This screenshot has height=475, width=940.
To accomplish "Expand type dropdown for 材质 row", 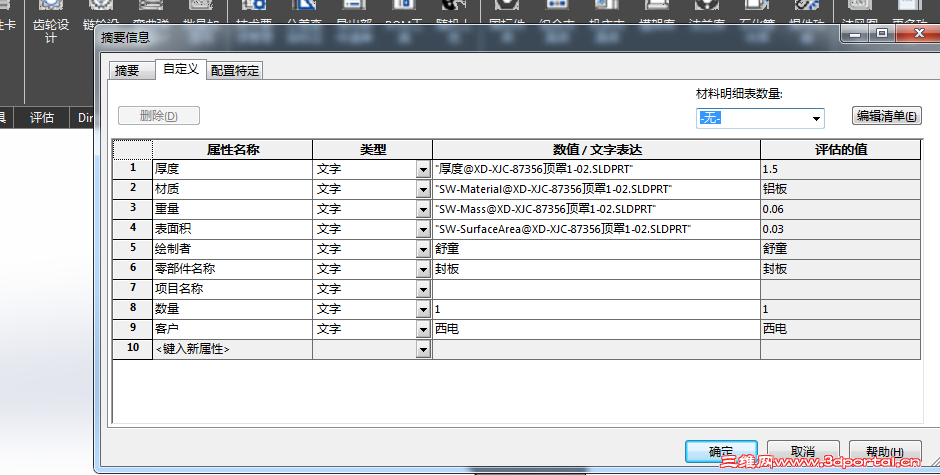I will (423, 190).
